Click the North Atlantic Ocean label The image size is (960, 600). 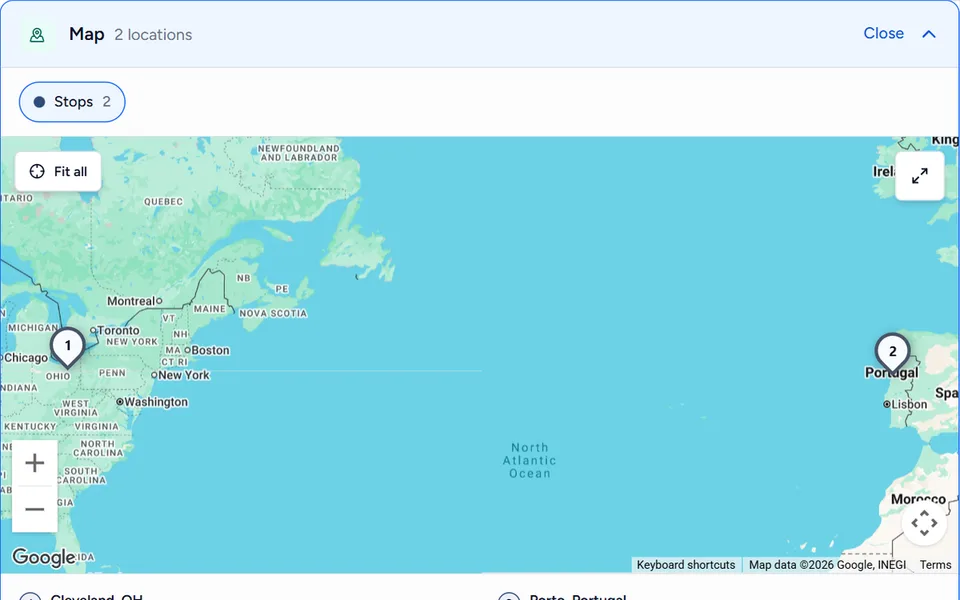pyautogui.click(x=530, y=460)
